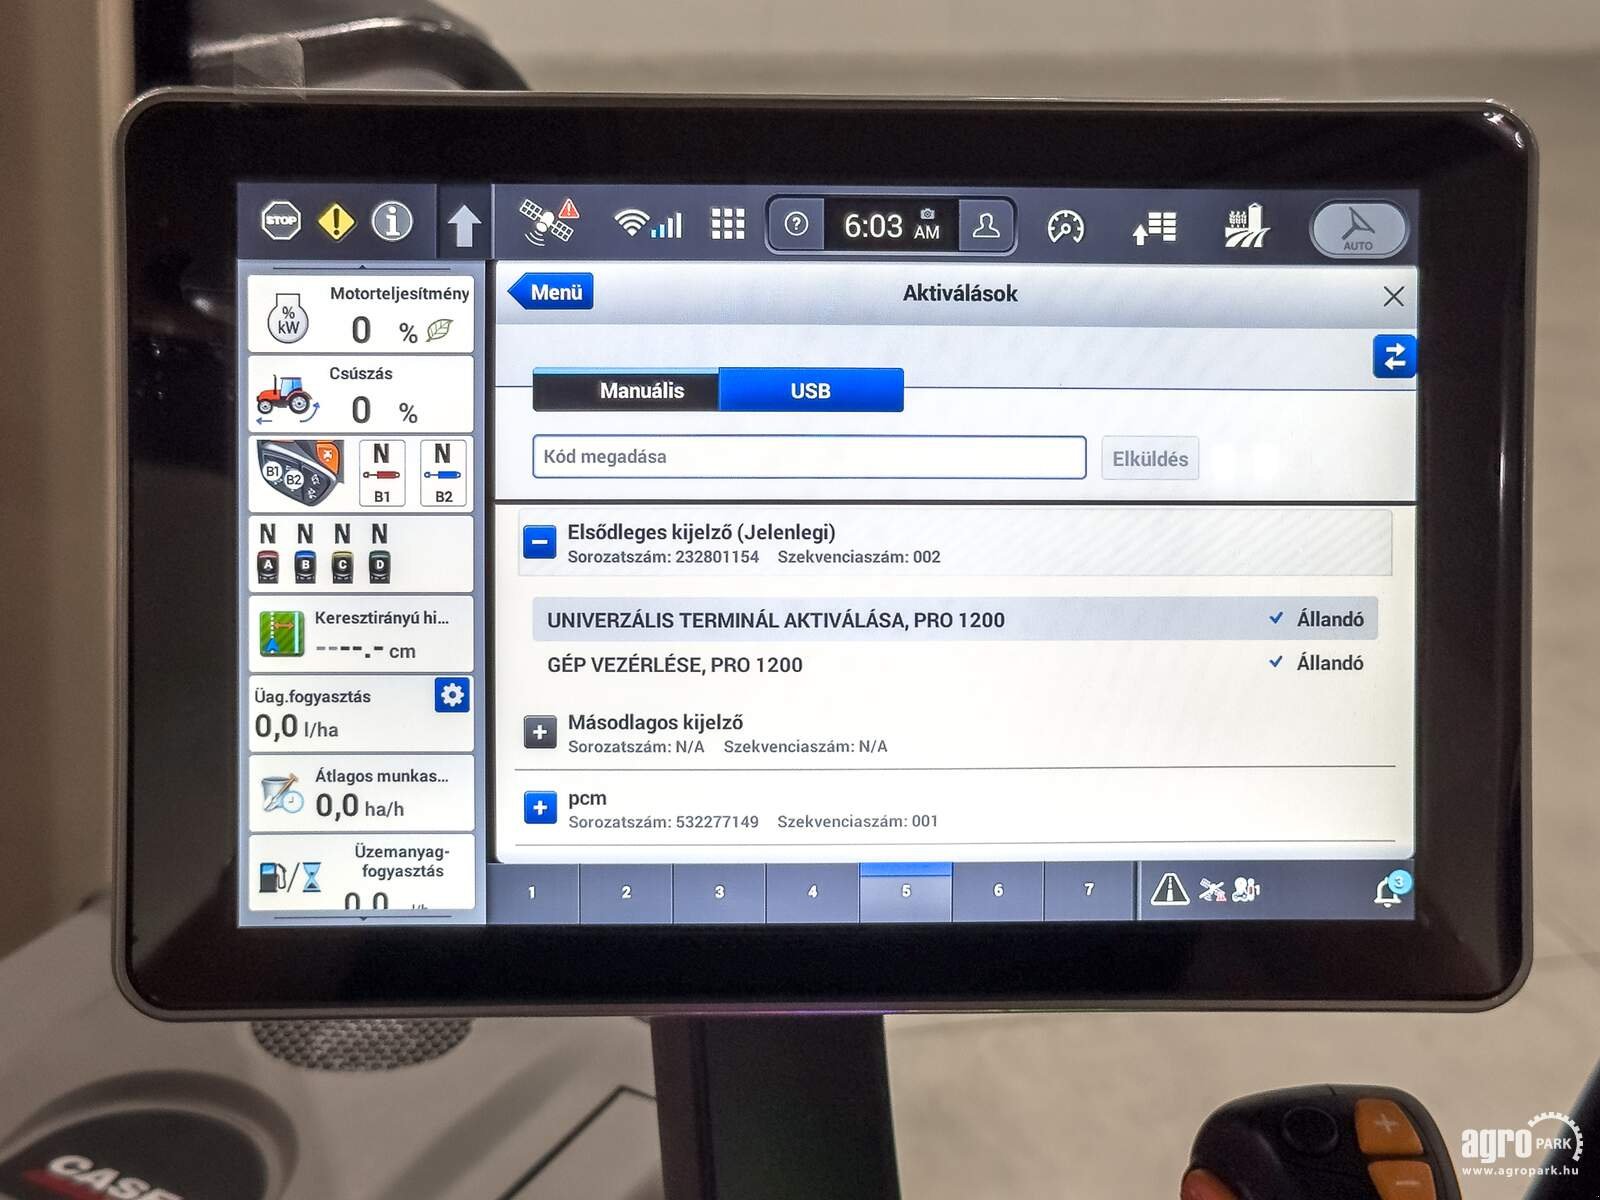
Task: Open the user profile icon
Action: pyautogui.click(x=986, y=225)
